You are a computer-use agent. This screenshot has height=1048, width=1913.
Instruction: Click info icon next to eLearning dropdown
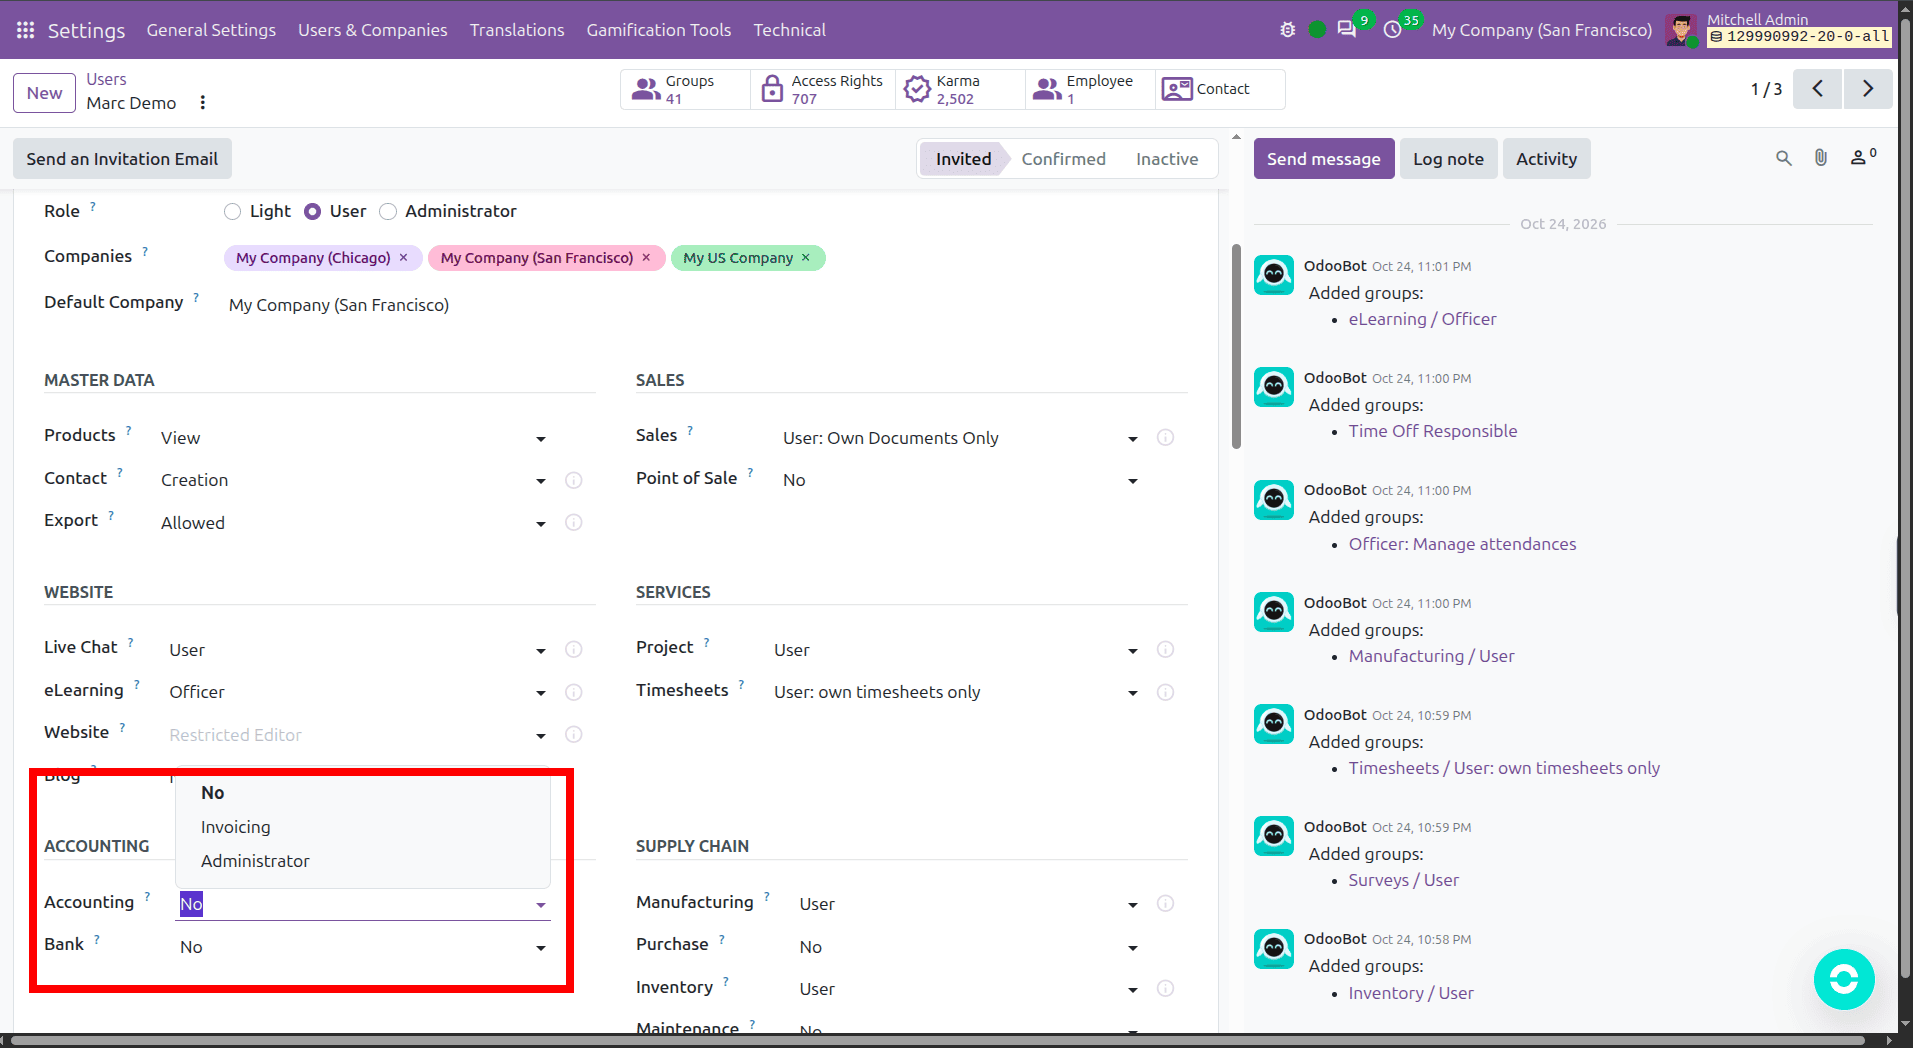[574, 692]
